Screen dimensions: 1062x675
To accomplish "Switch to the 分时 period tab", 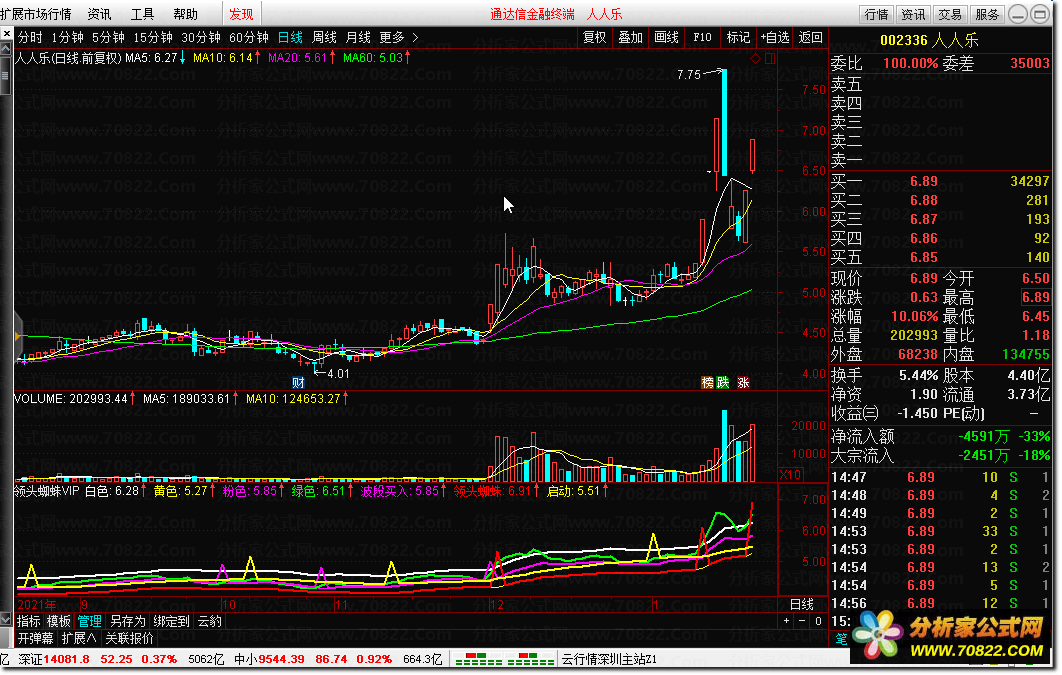I will click(x=30, y=37).
